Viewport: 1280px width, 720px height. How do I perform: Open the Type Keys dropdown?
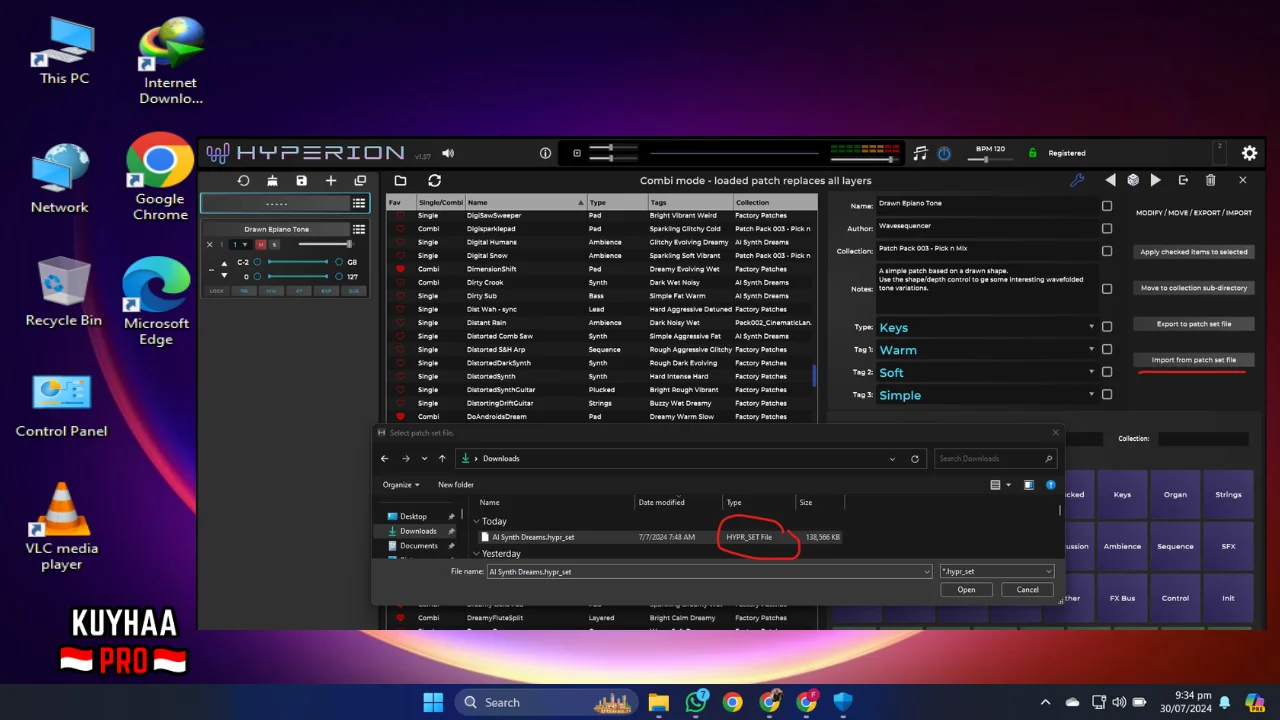[x=986, y=327]
